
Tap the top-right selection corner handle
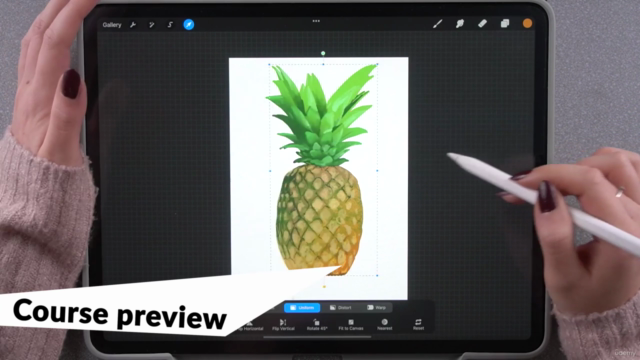click(x=377, y=64)
